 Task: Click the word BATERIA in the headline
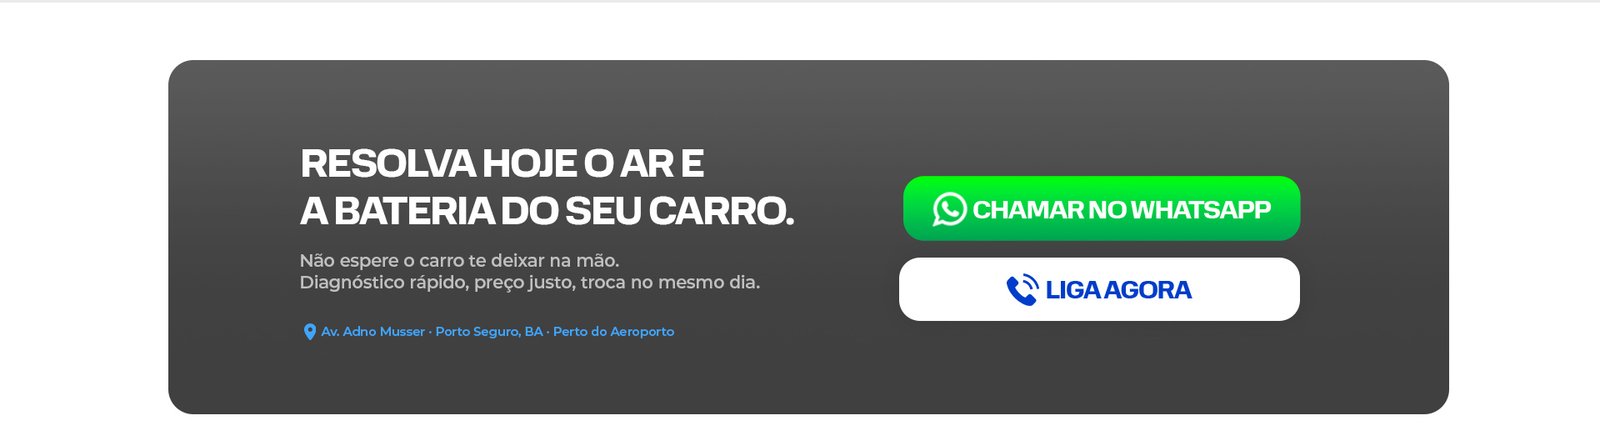[x=414, y=211]
